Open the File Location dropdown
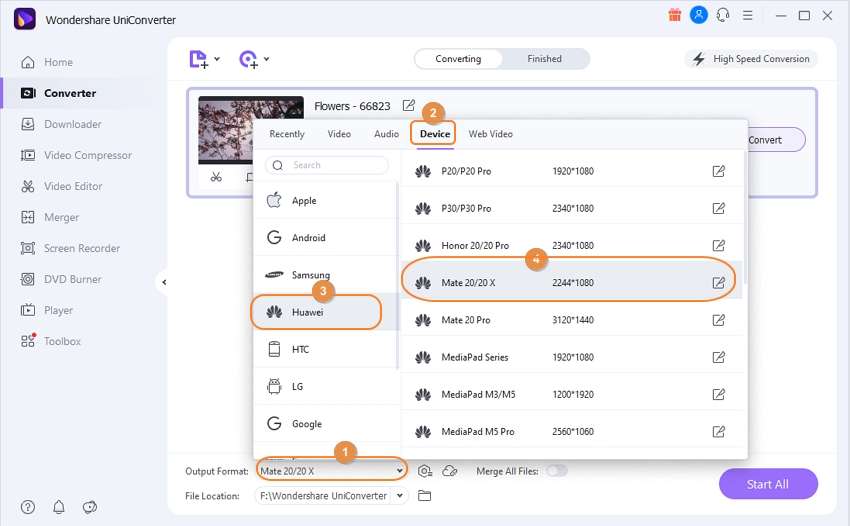The image size is (850, 526). tap(400, 496)
